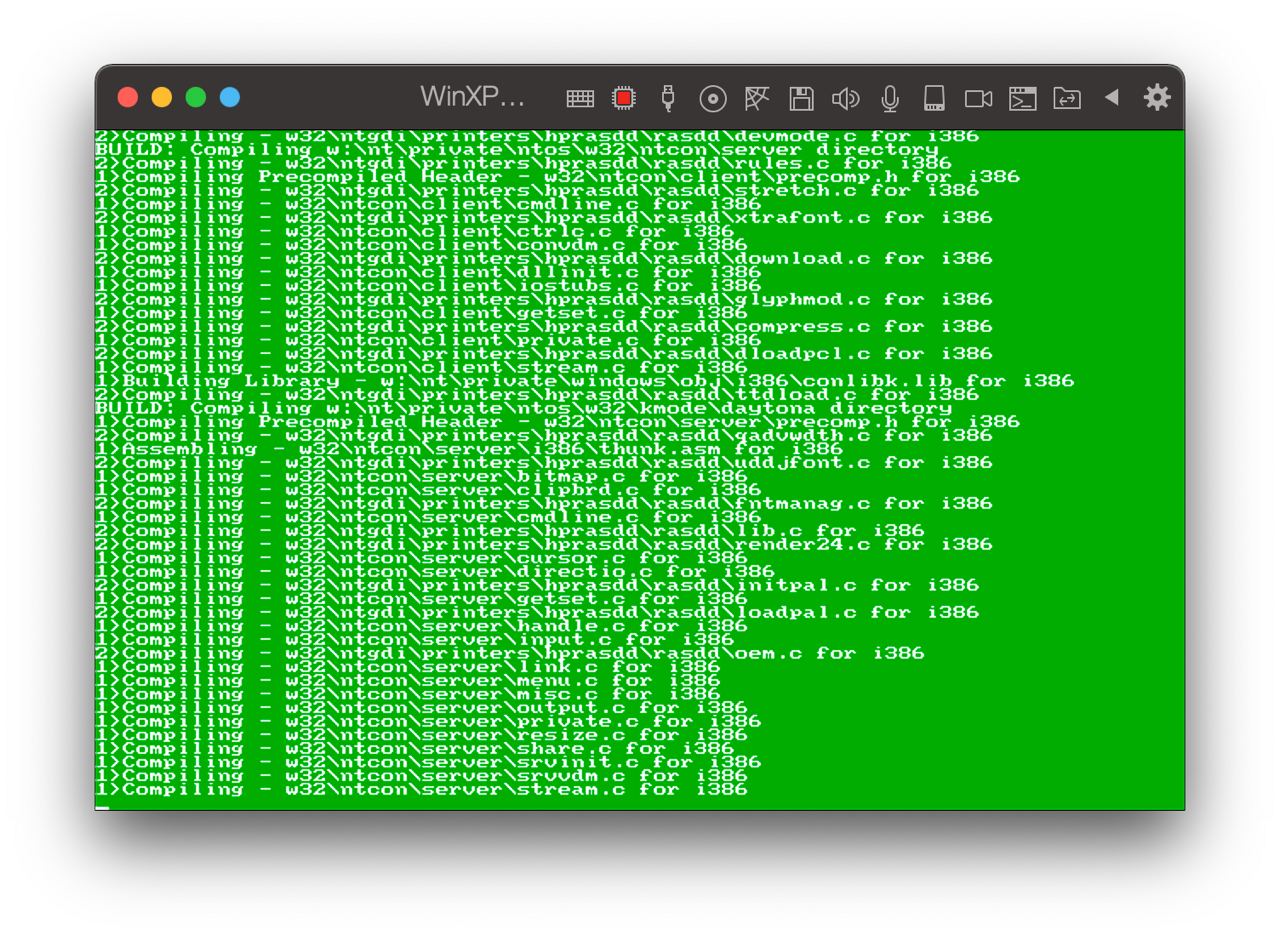Click the server\directio.c line
Screen dimensions: 1280x936
[435, 572]
